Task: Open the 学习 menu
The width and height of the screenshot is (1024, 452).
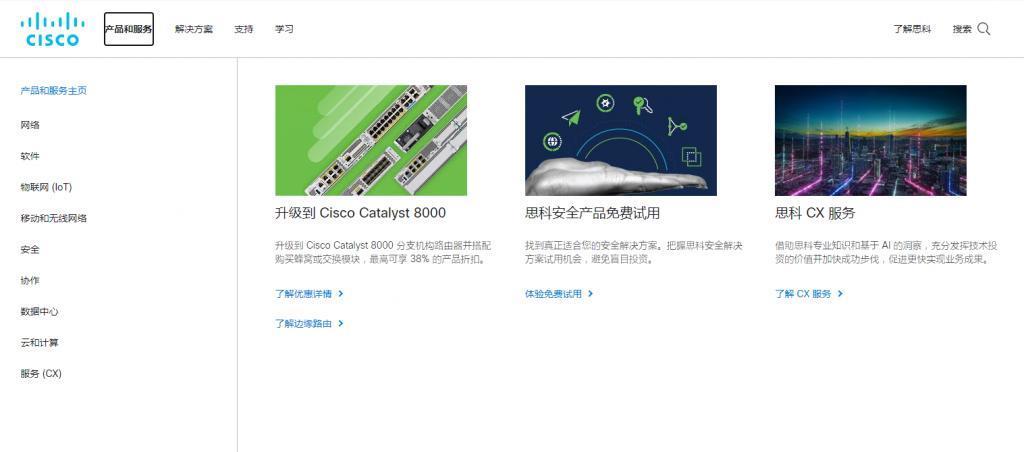Action: pyautogui.click(x=284, y=29)
